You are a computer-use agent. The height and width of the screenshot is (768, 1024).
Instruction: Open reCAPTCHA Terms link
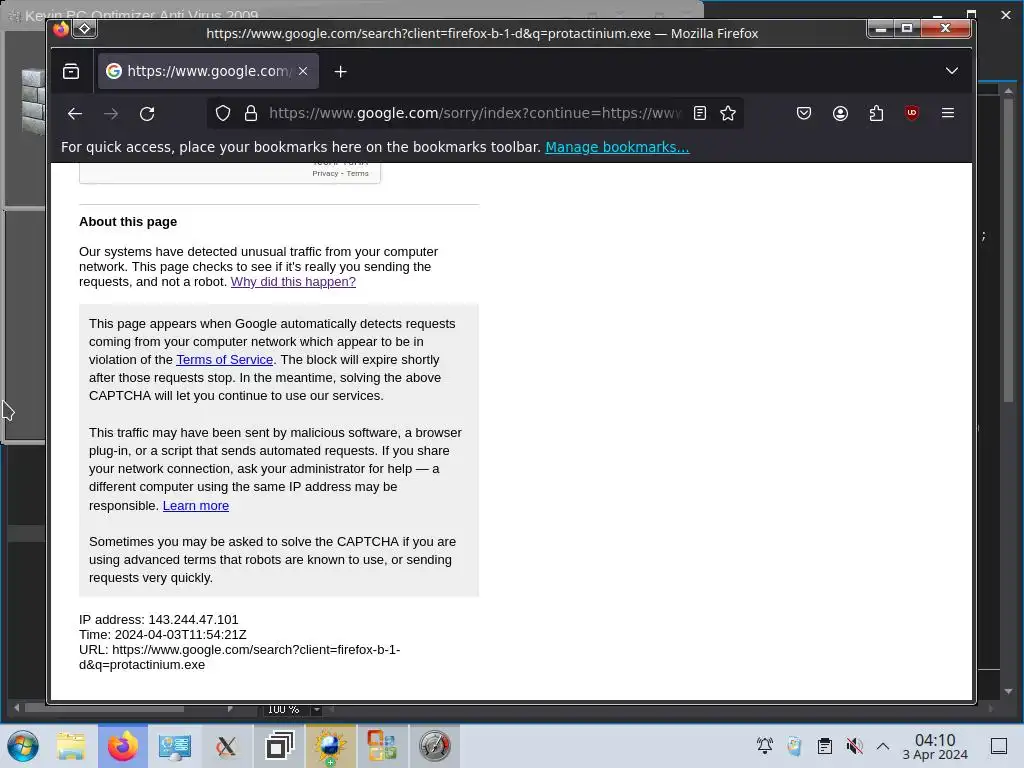[x=357, y=173]
